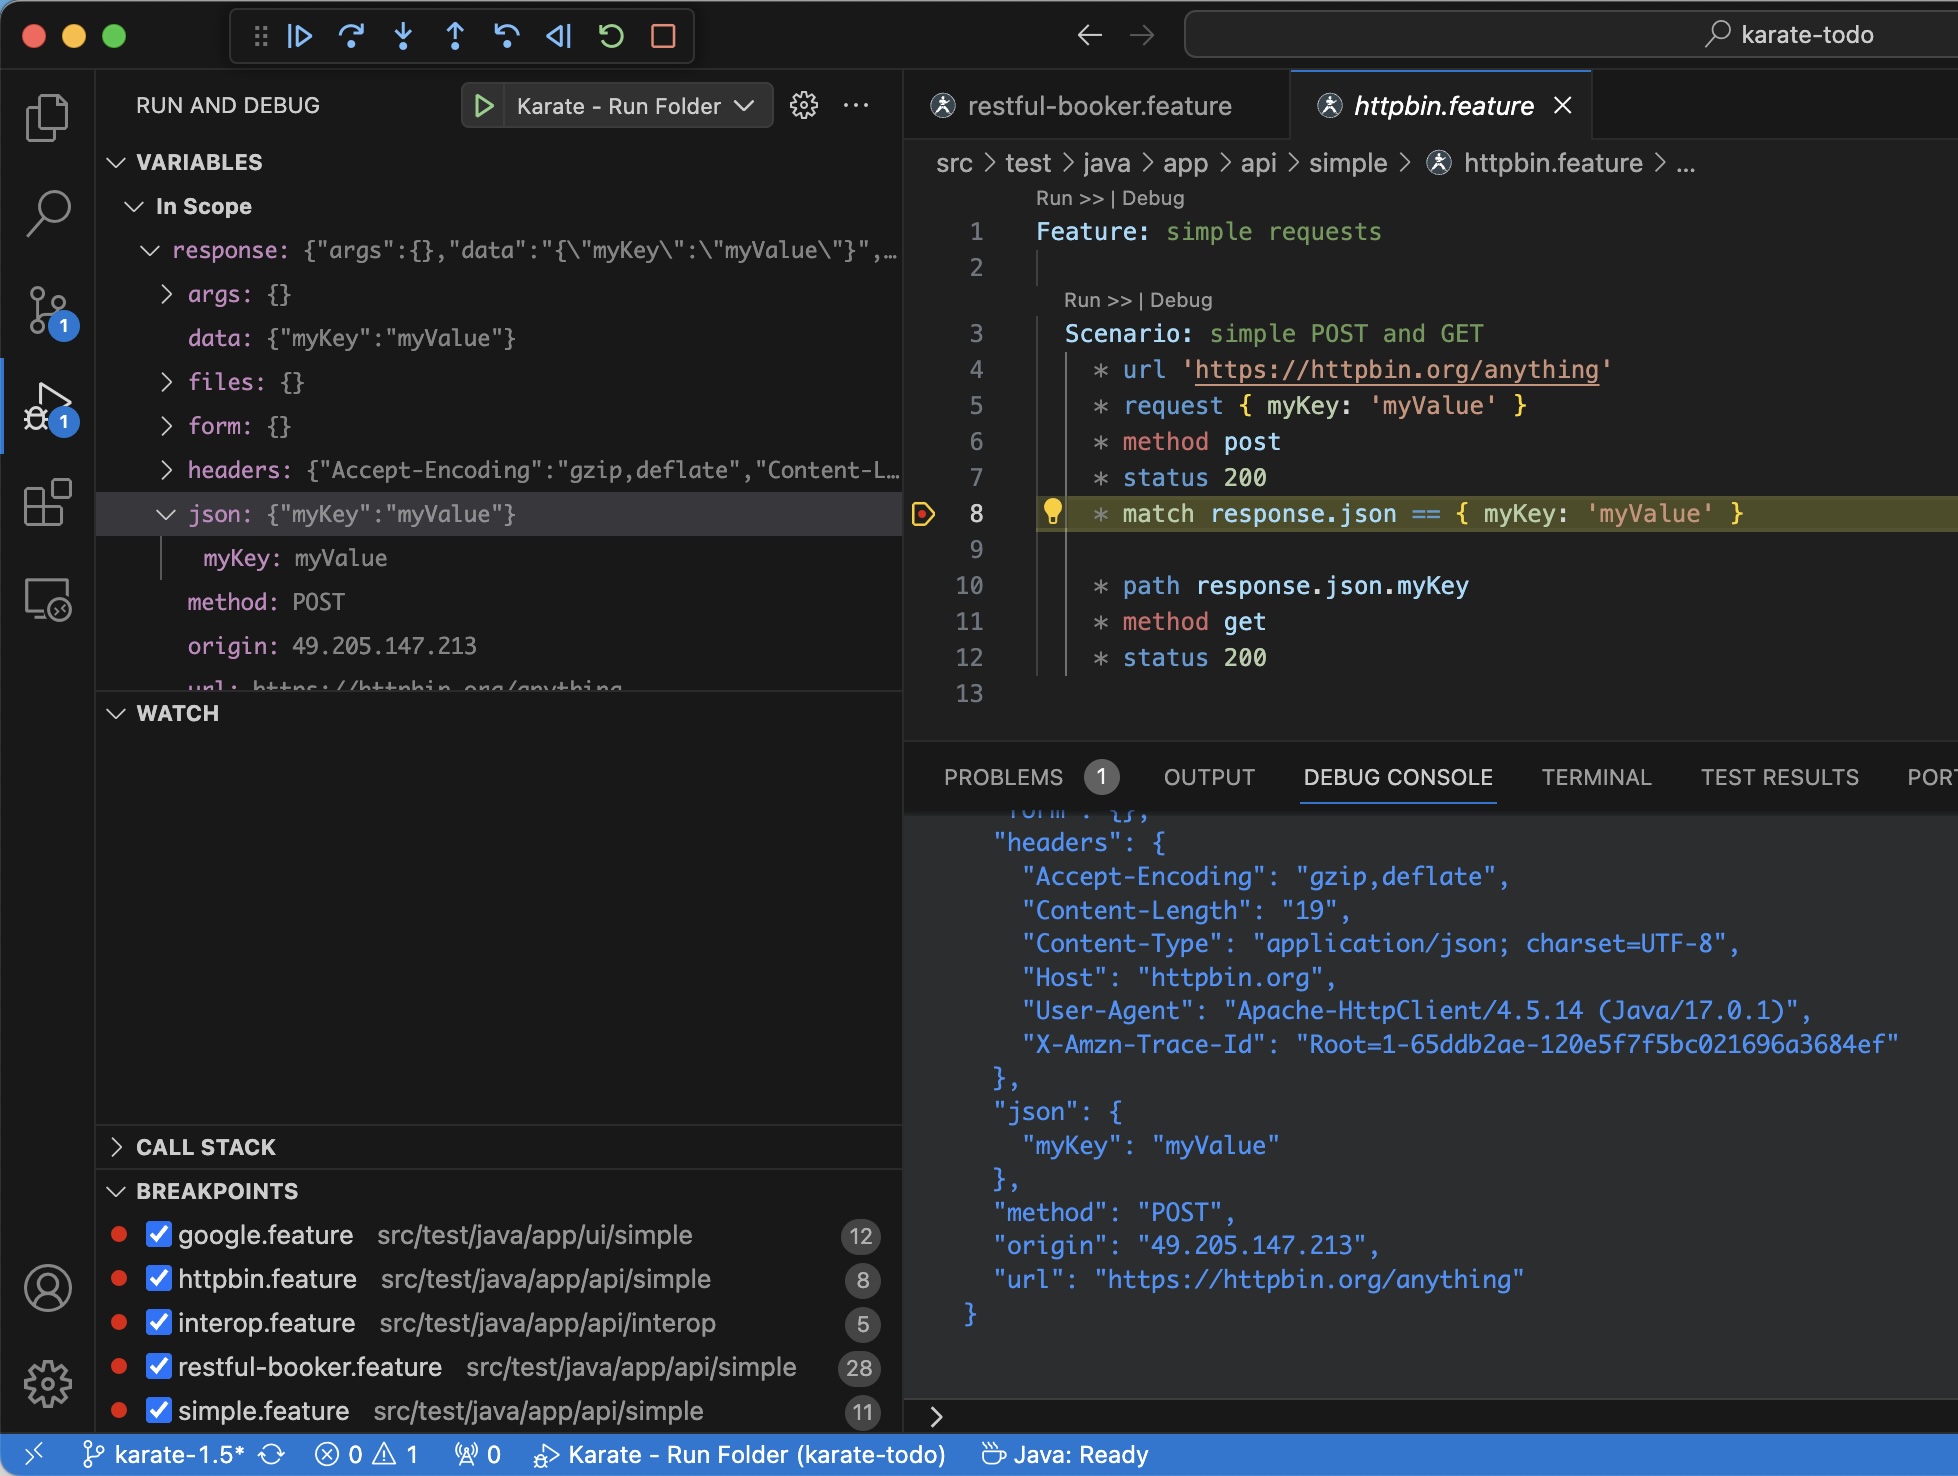Image resolution: width=1958 pixels, height=1476 pixels.
Task: Click Debug code lens above Scenario
Action: tap(1181, 300)
